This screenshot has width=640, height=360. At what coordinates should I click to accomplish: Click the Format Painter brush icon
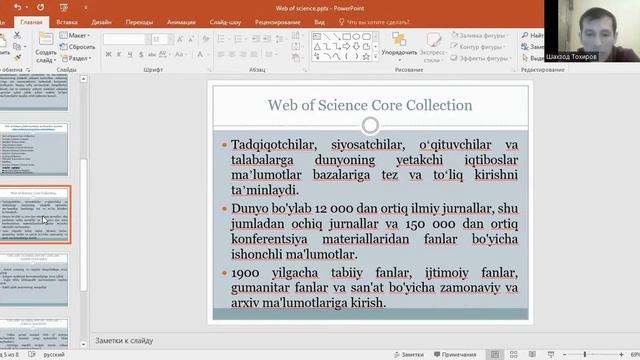(17, 58)
